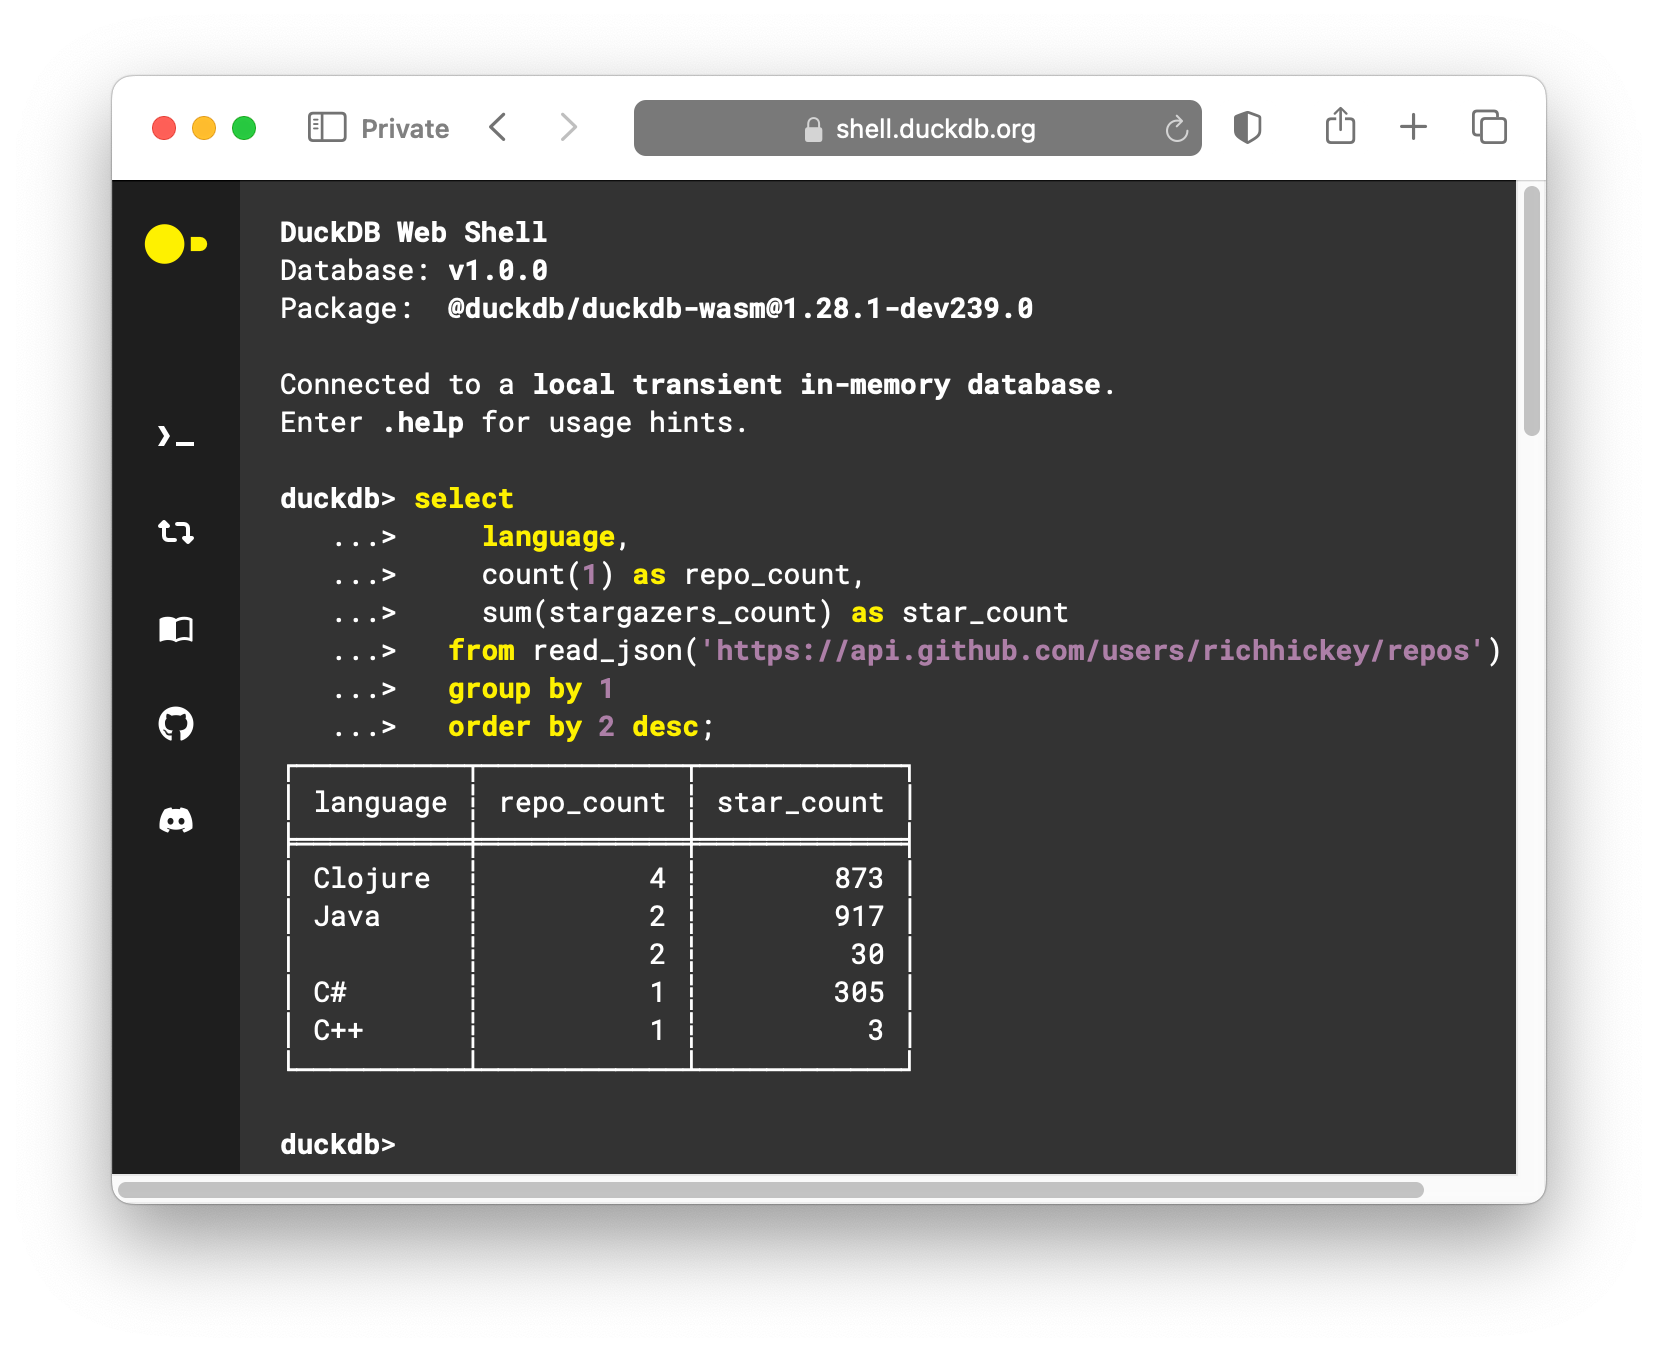Image resolution: width=1658 pixels, height=1352 pixels.
Task: Open the documentation book icon
Action: coord(176,629)
